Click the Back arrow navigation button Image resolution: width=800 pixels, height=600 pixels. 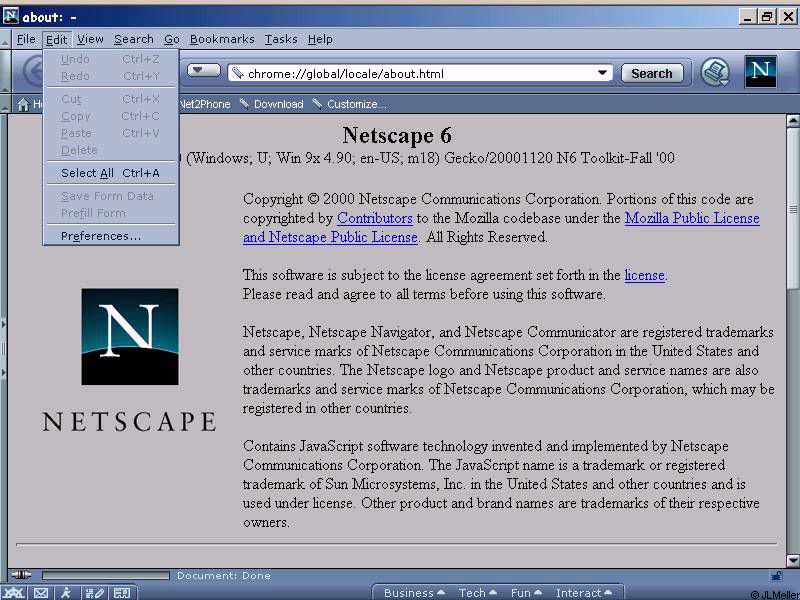point(33,72)
